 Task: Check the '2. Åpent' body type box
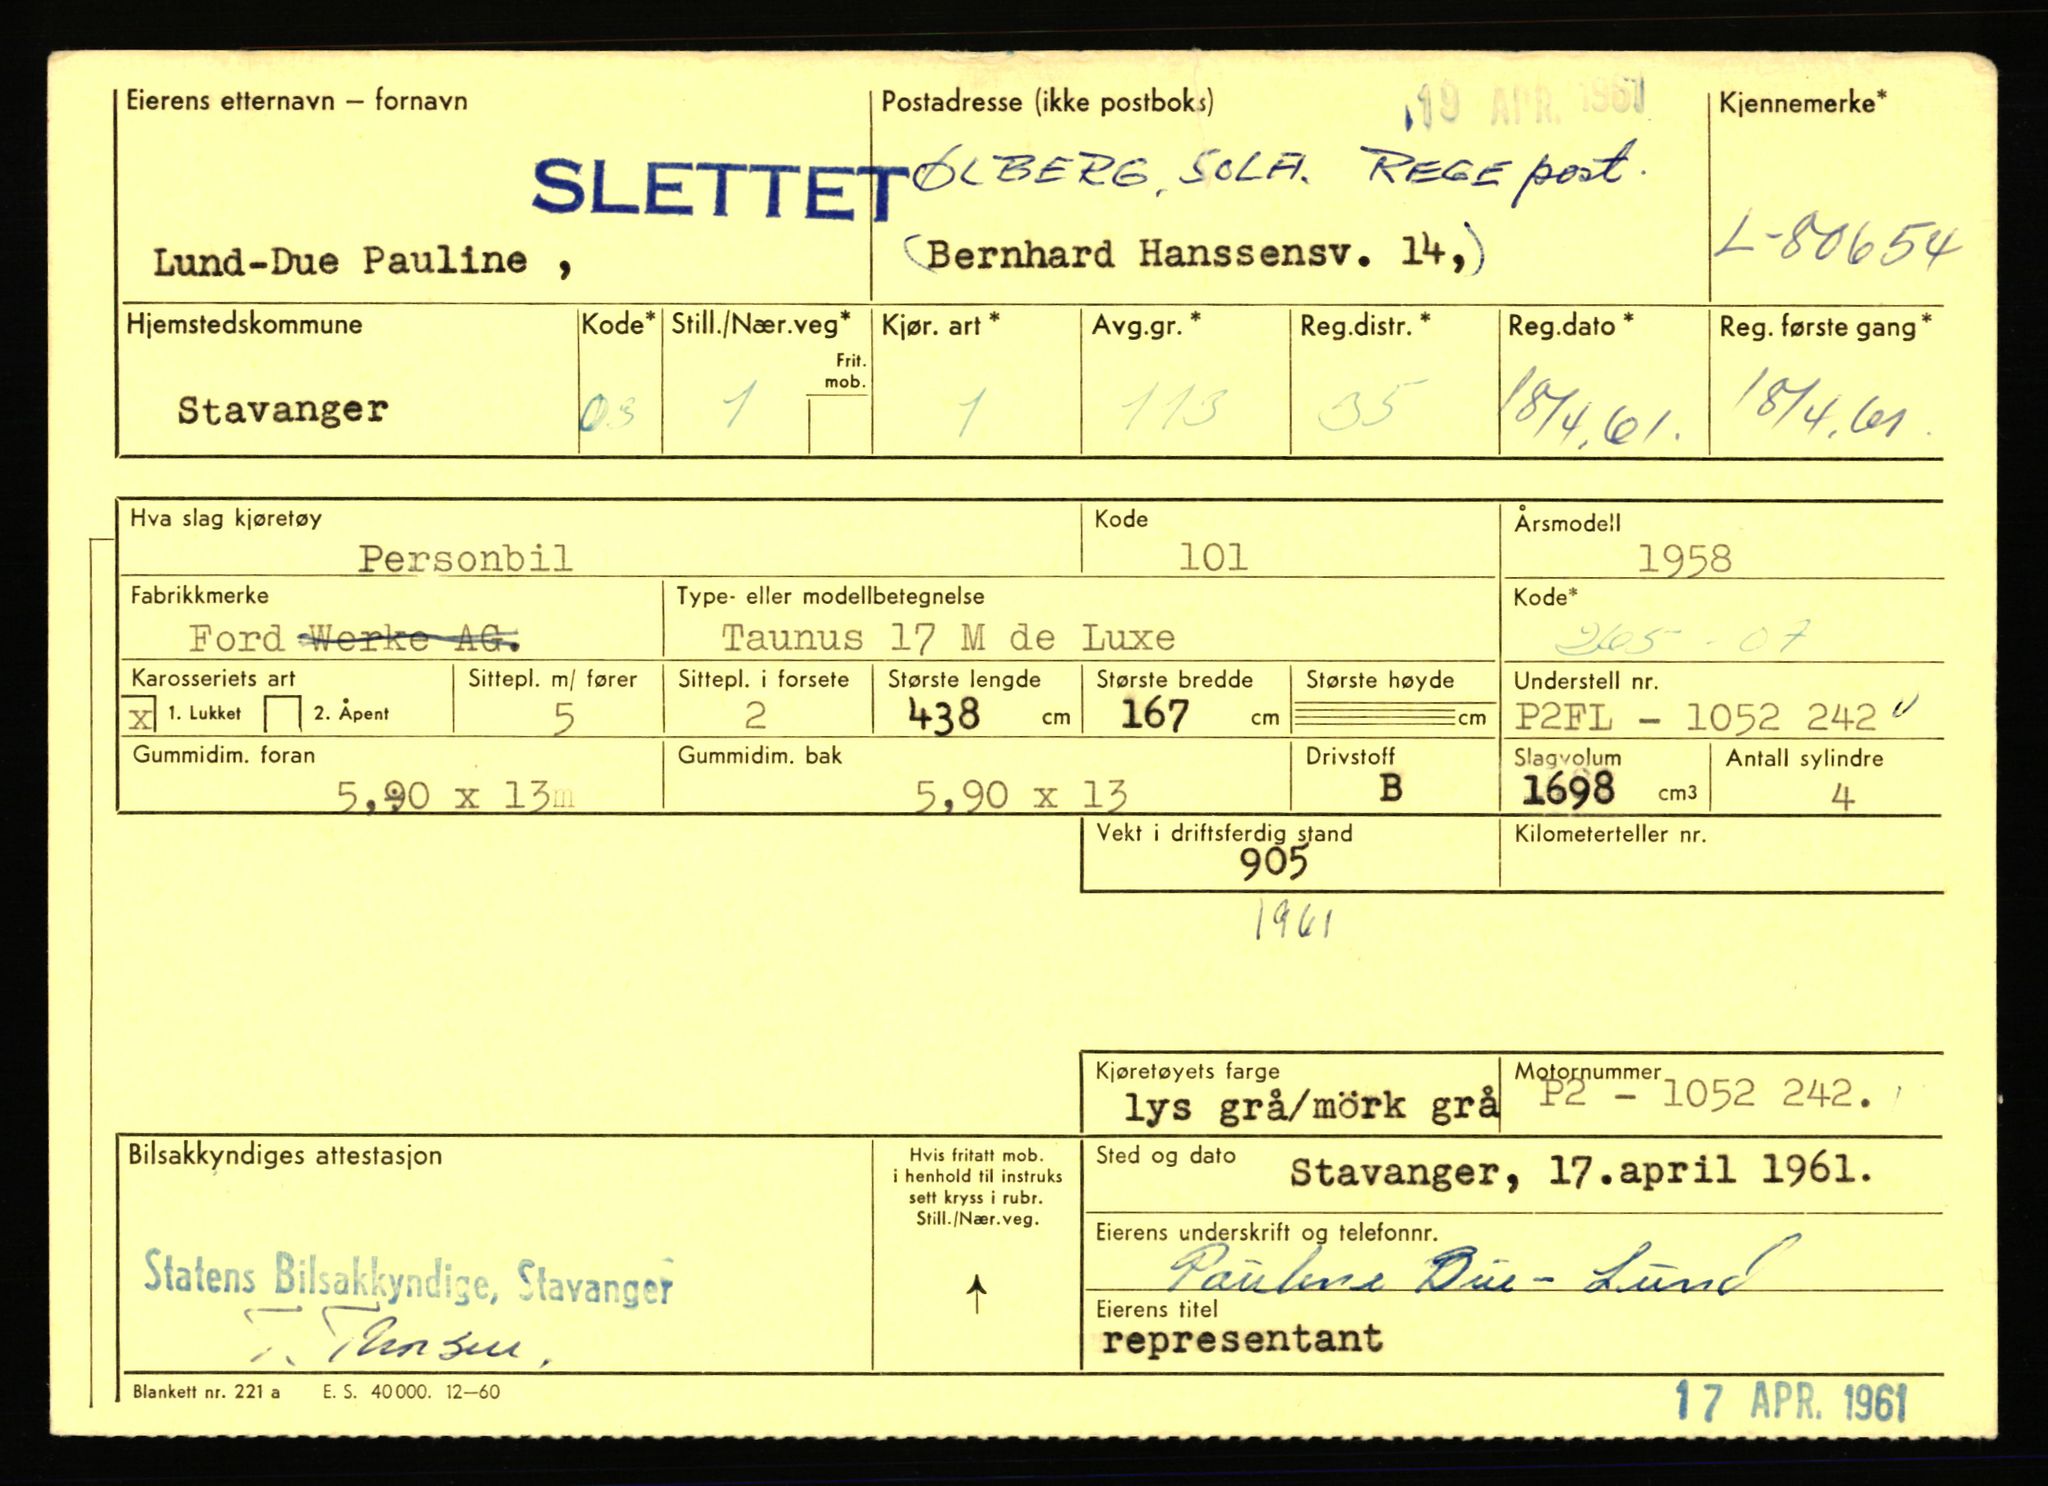click(282, 715)
